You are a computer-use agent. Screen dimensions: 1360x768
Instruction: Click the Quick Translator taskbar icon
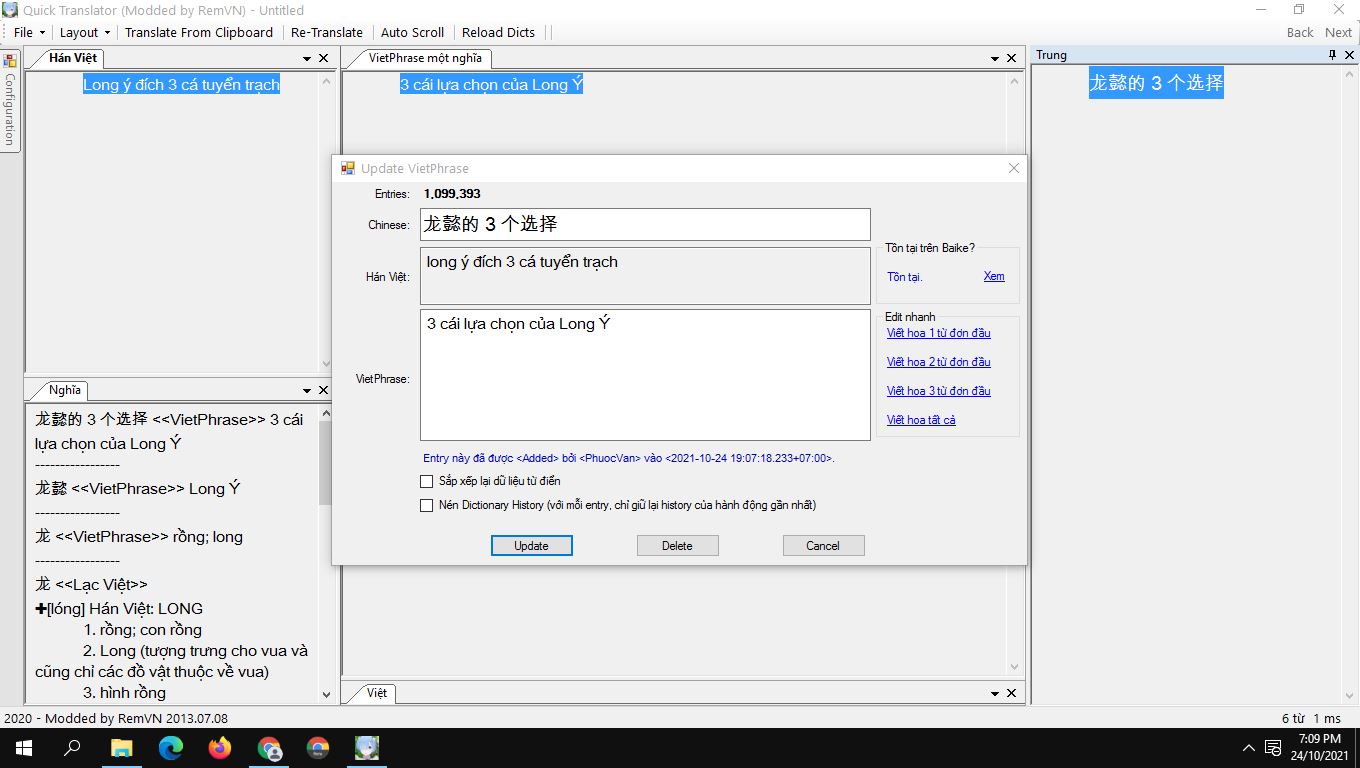tap(367, 748)
